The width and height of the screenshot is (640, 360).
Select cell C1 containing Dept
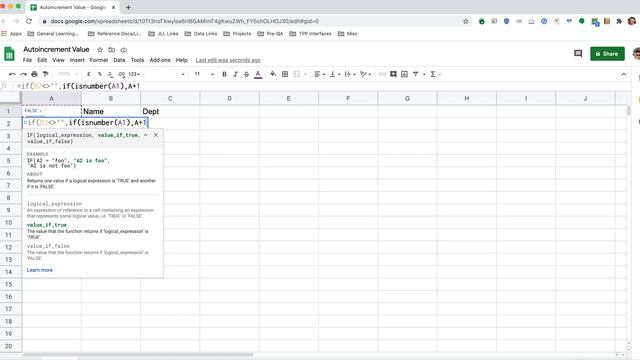tap(170, 111)
